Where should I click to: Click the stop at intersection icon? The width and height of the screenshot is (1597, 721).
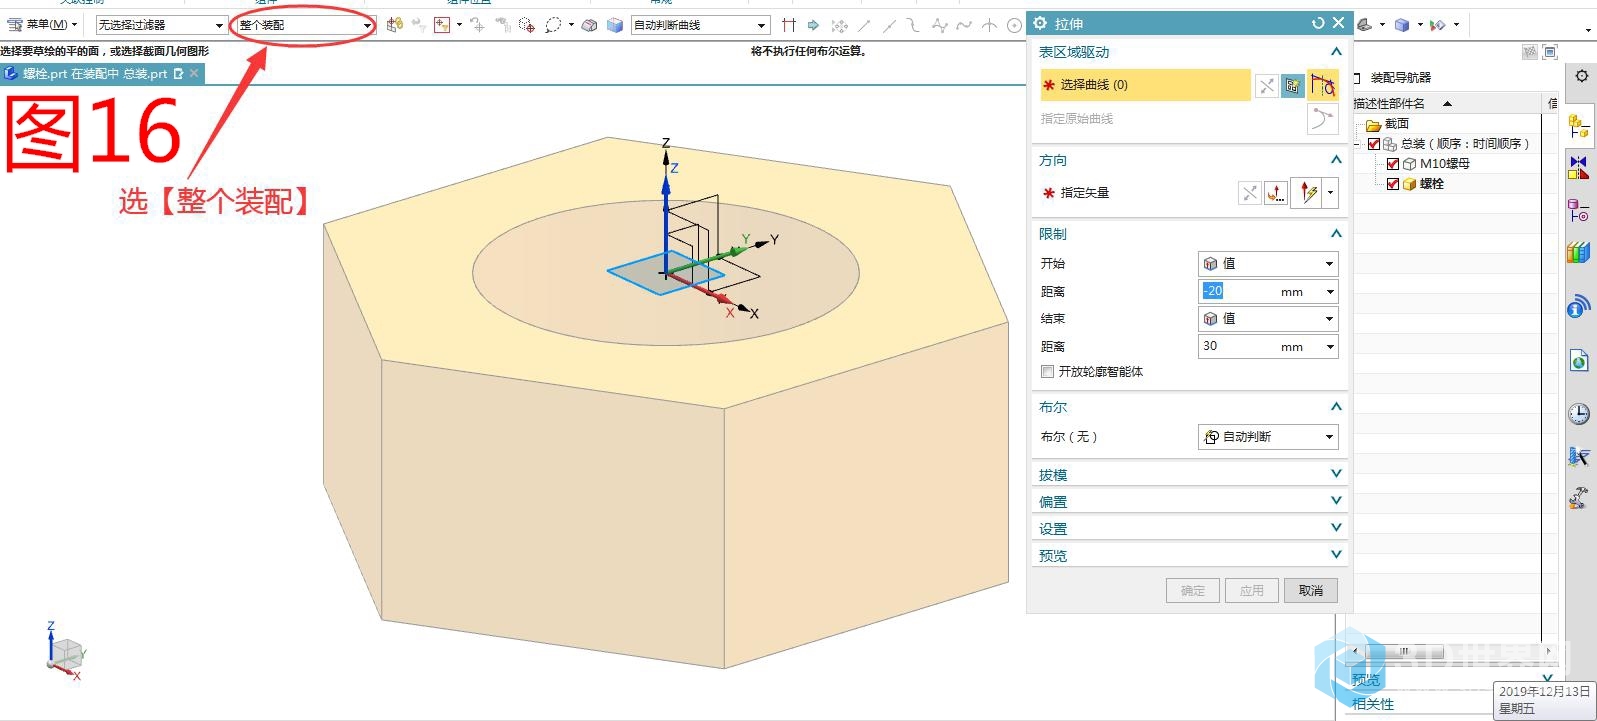coord(789,25)
